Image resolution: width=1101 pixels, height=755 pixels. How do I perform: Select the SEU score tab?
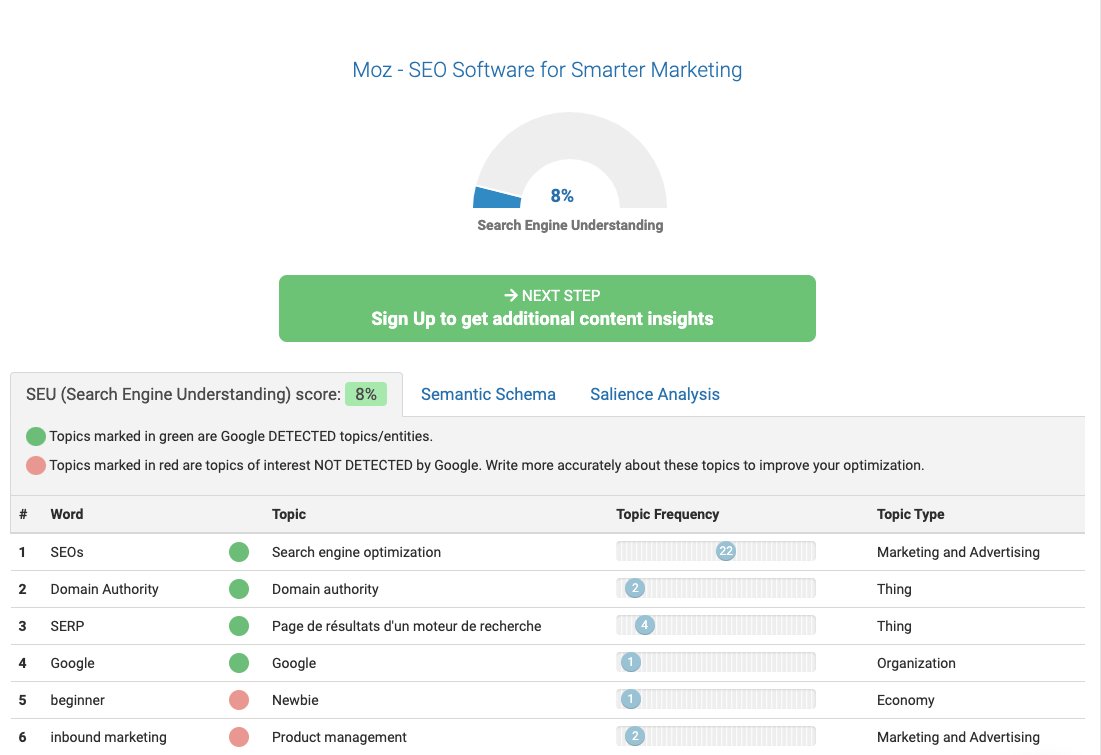tap(206, 394)
